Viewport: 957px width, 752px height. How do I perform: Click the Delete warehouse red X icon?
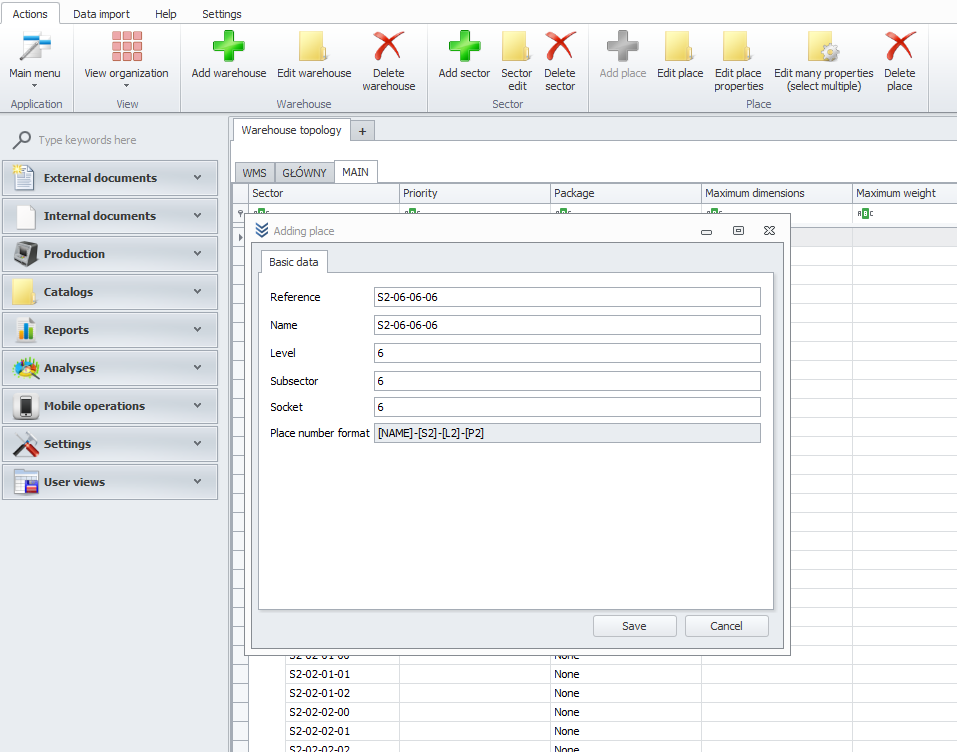(389, 47)
